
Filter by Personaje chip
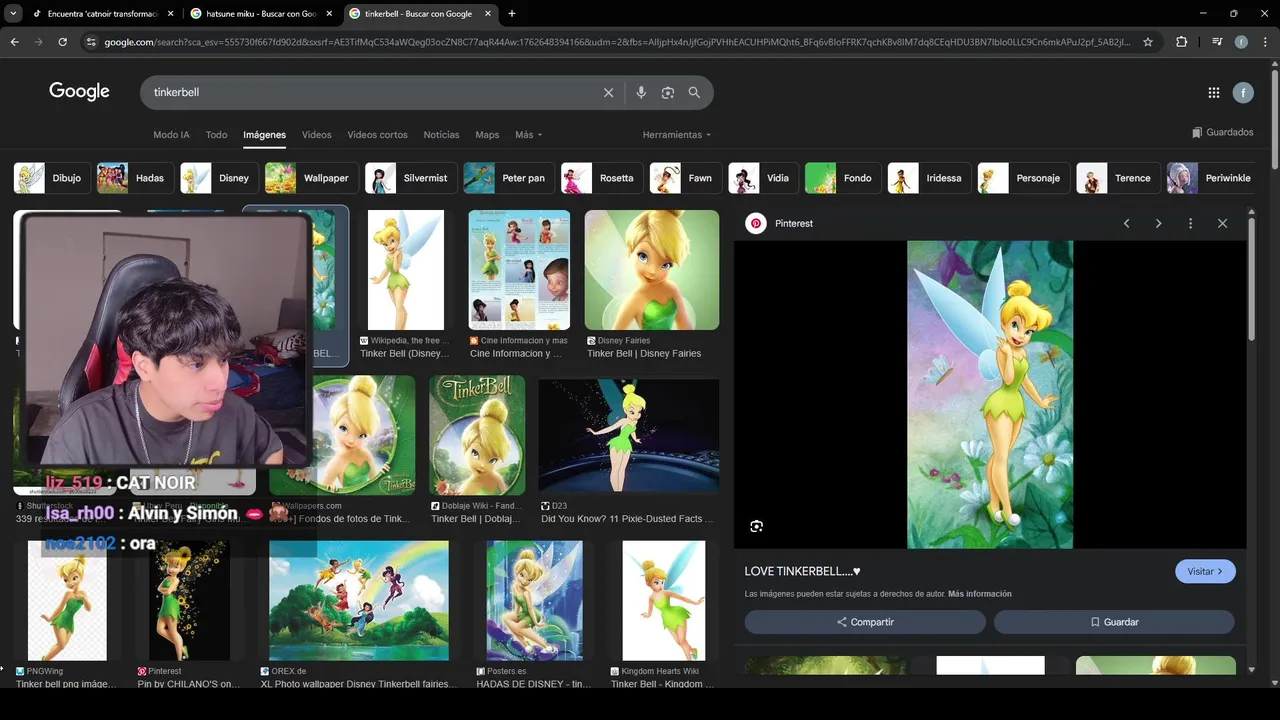tap(1022, 178)
